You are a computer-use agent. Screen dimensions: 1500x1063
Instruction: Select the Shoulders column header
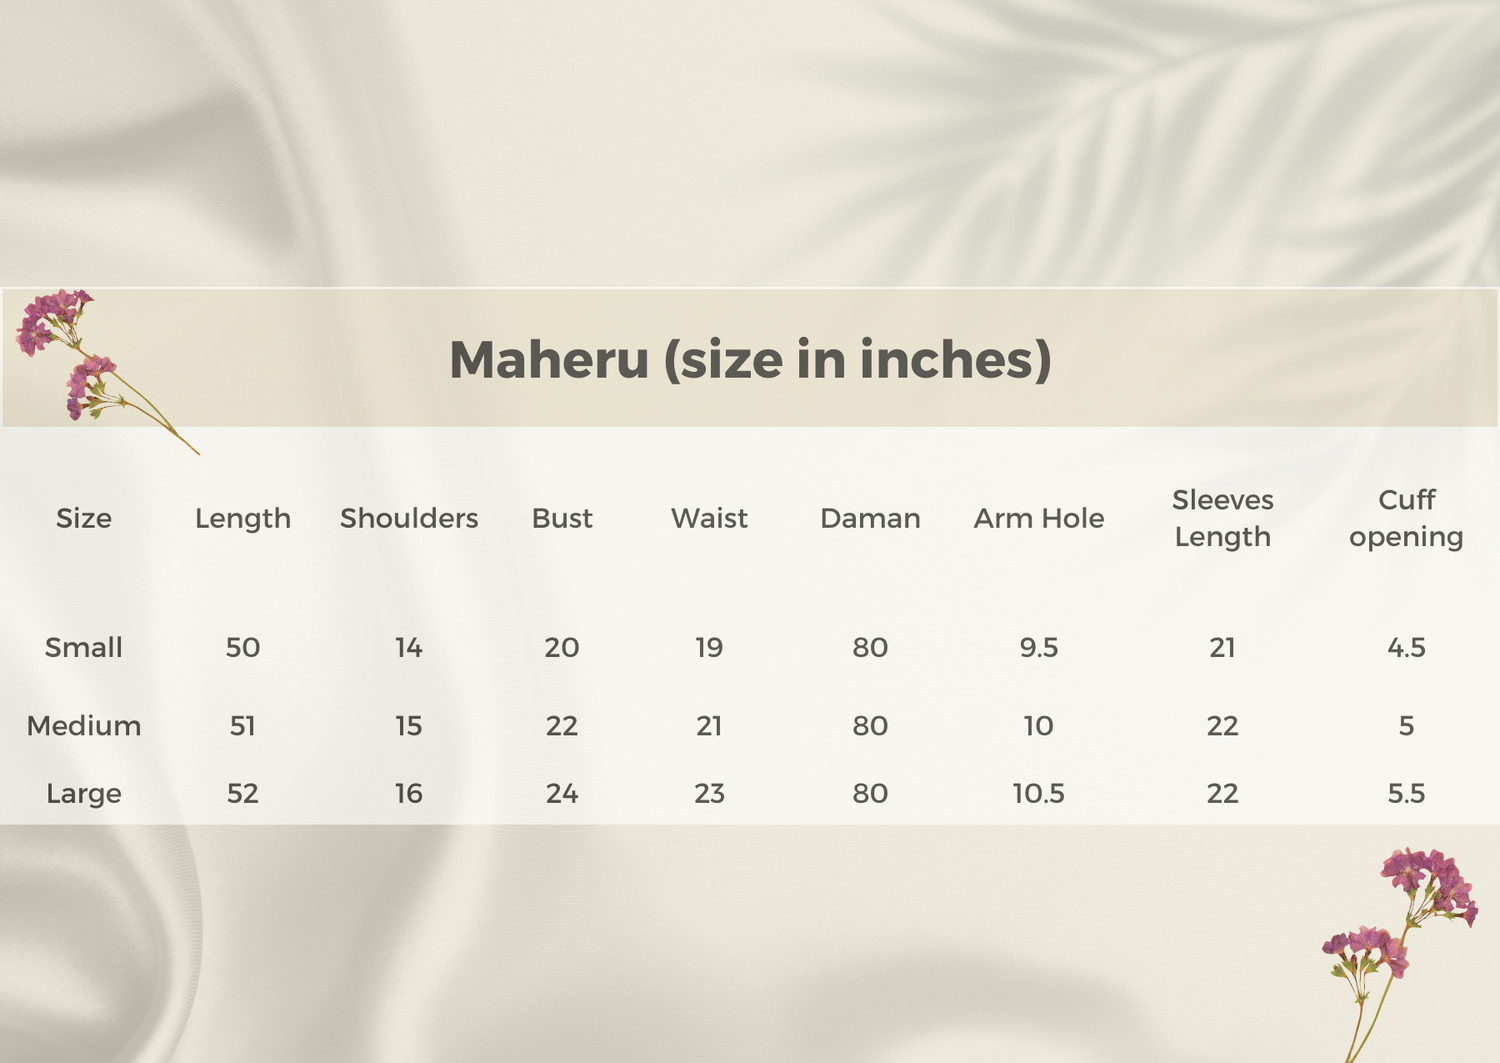coord(409,518)
